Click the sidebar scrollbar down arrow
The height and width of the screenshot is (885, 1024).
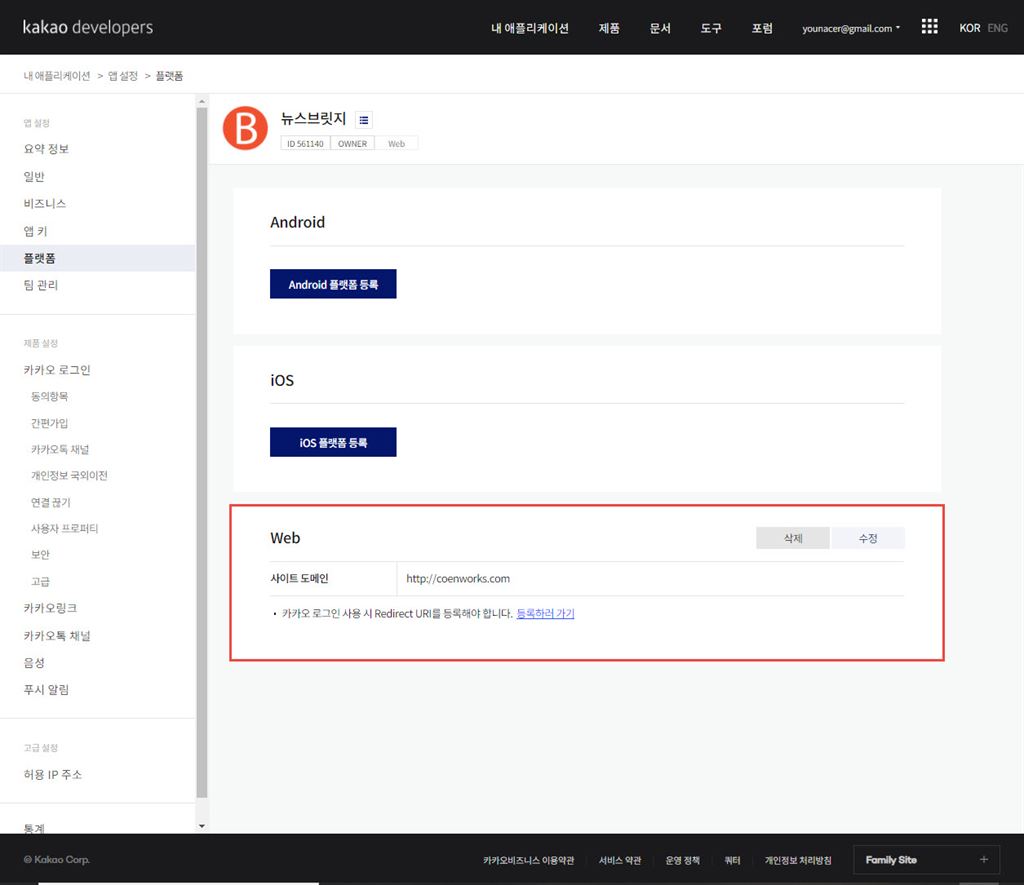tap(202, 826)
